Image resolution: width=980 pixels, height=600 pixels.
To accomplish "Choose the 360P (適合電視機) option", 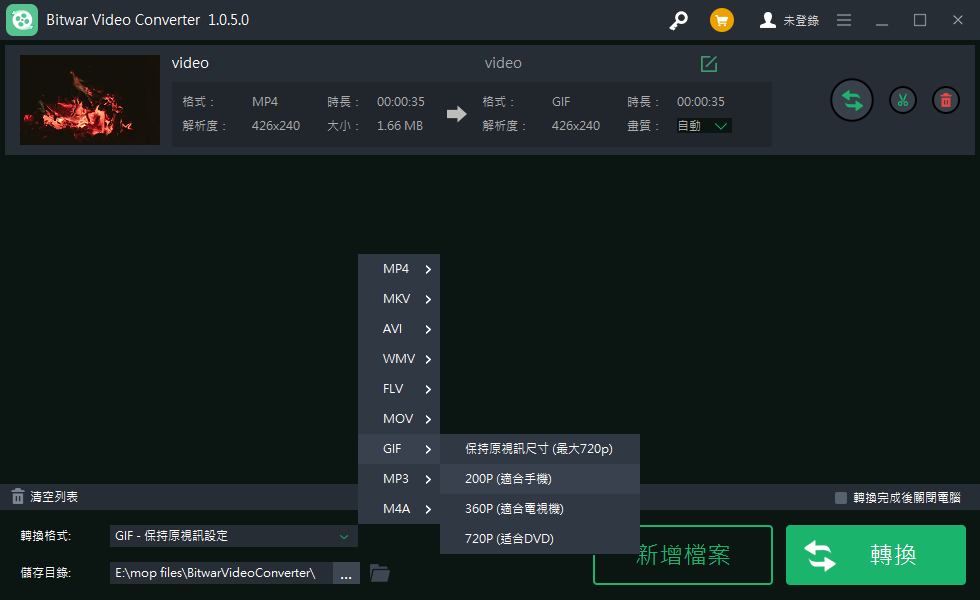I will tap(540, 509).
